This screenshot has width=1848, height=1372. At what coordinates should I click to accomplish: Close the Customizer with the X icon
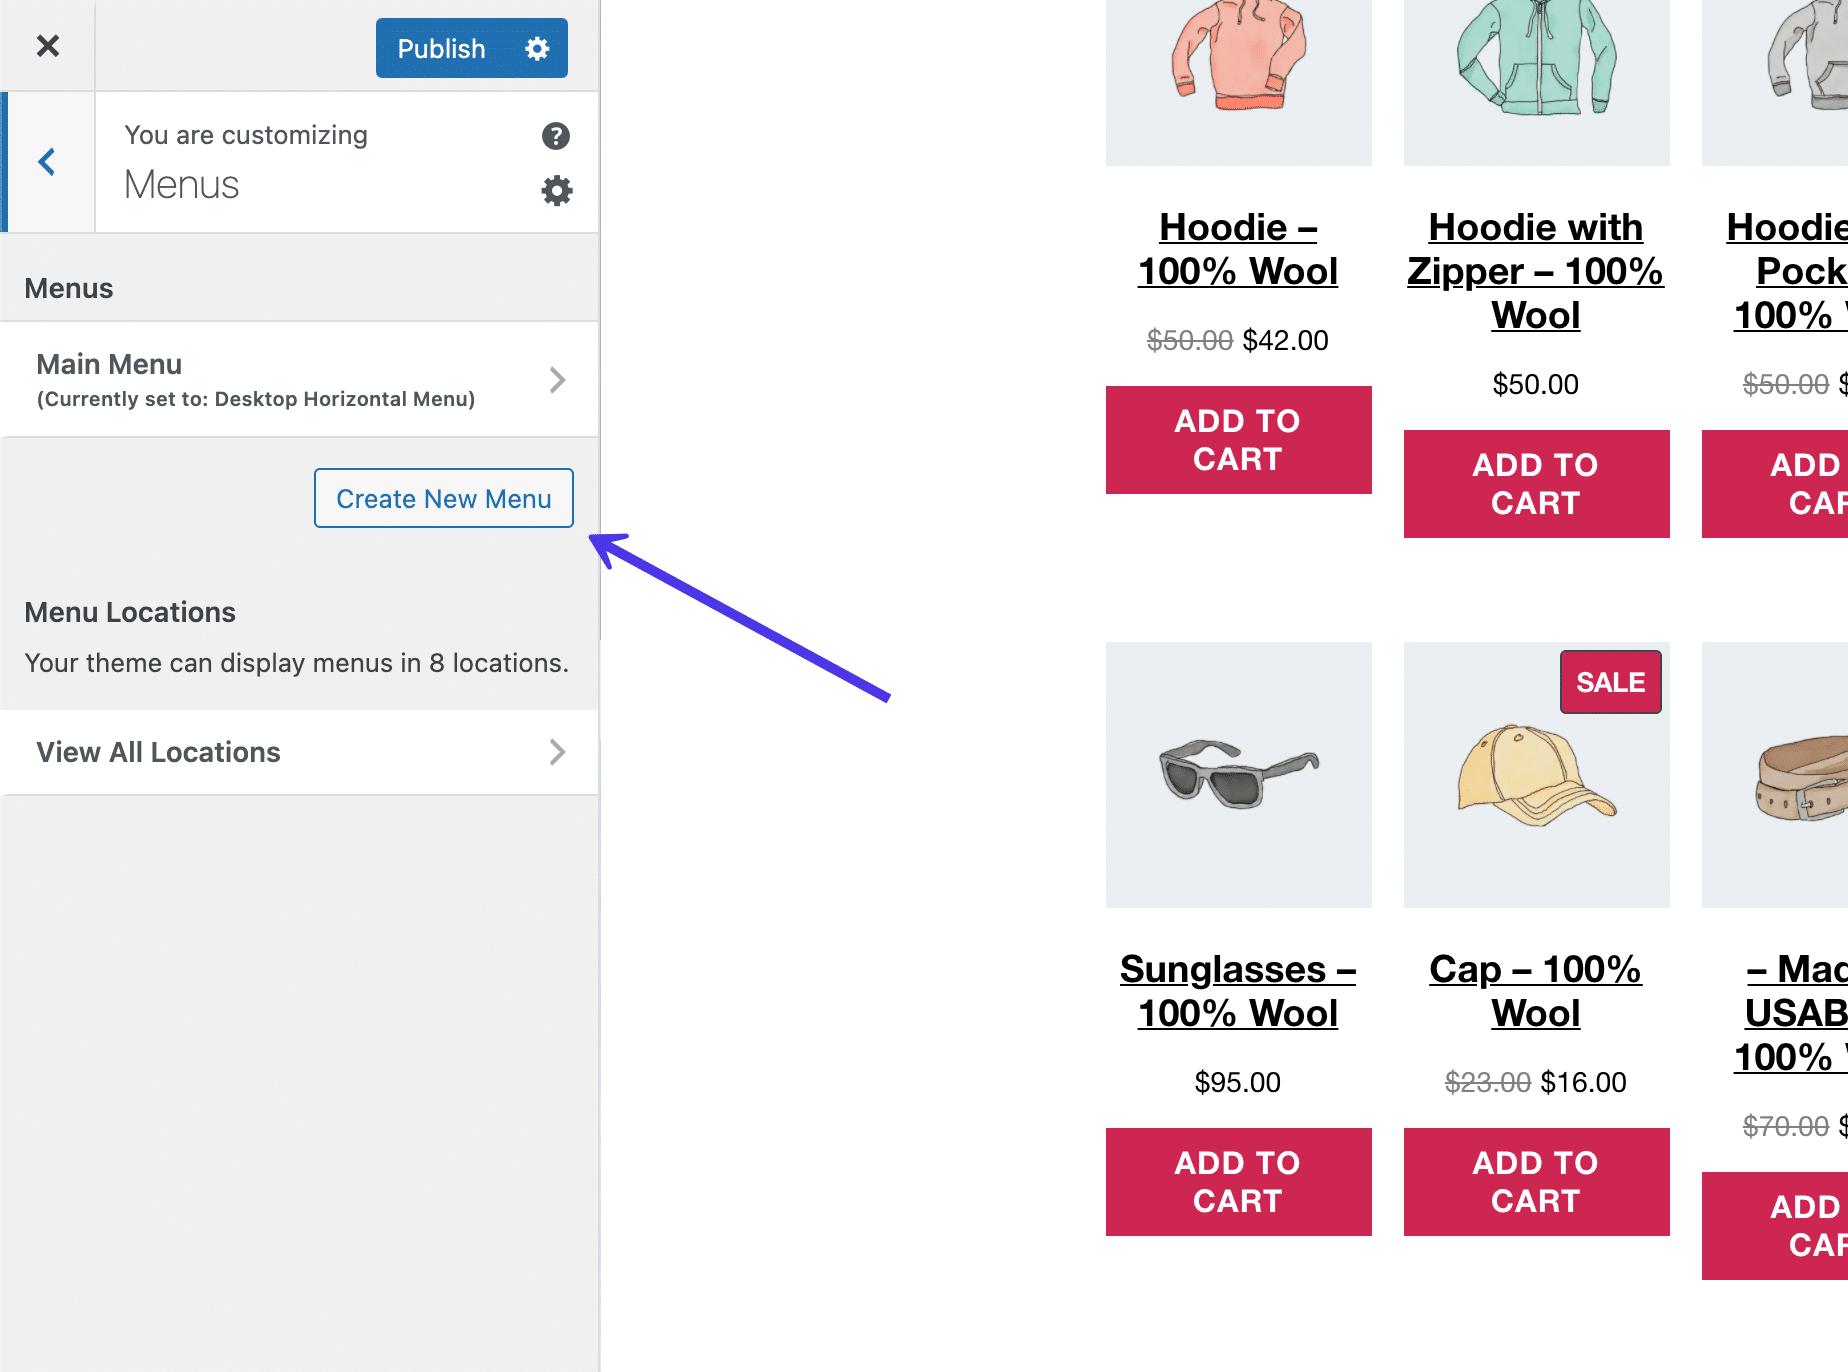[47, 46]
